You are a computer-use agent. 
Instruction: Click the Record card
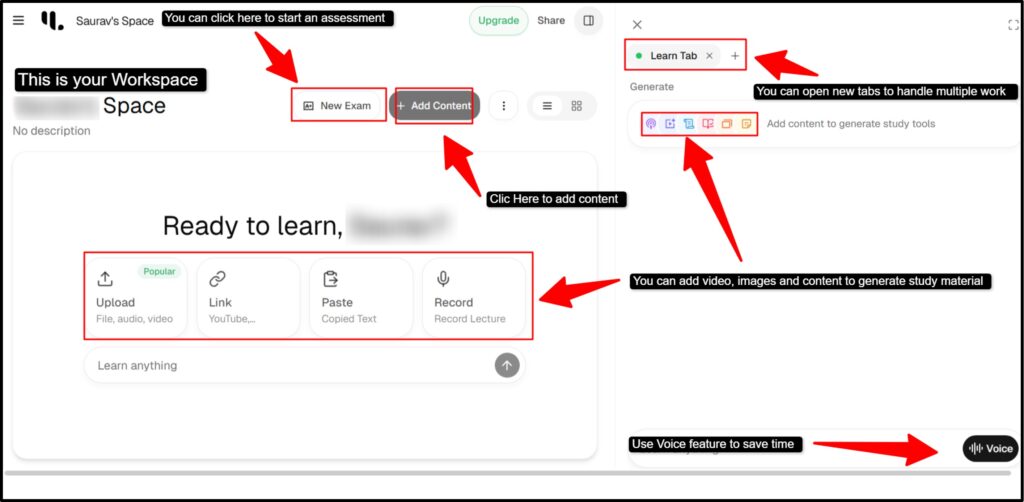(473, 297)
